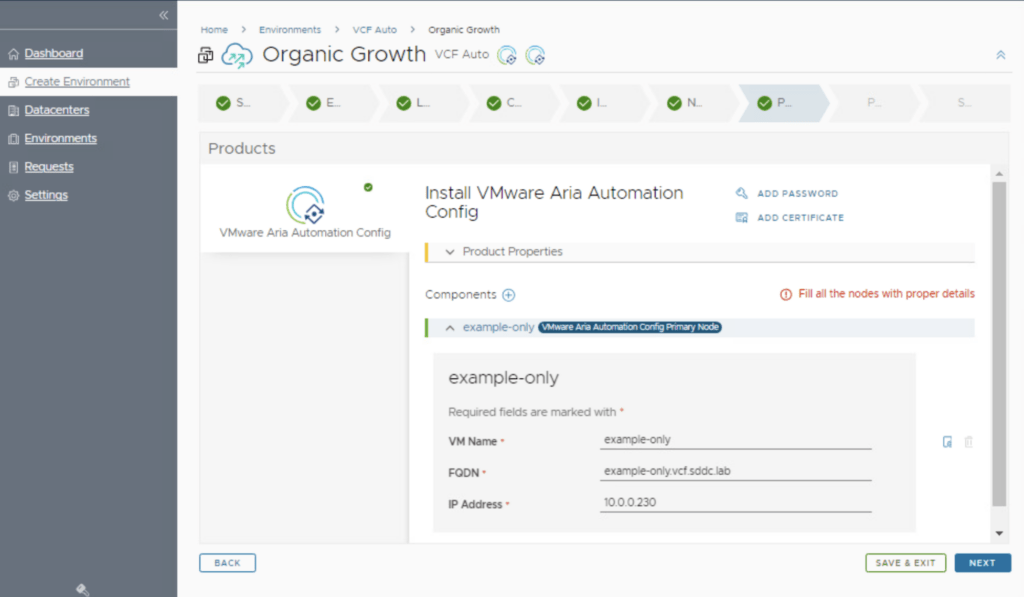Collapse the left sidebar with double chevron

pos(164,15)
